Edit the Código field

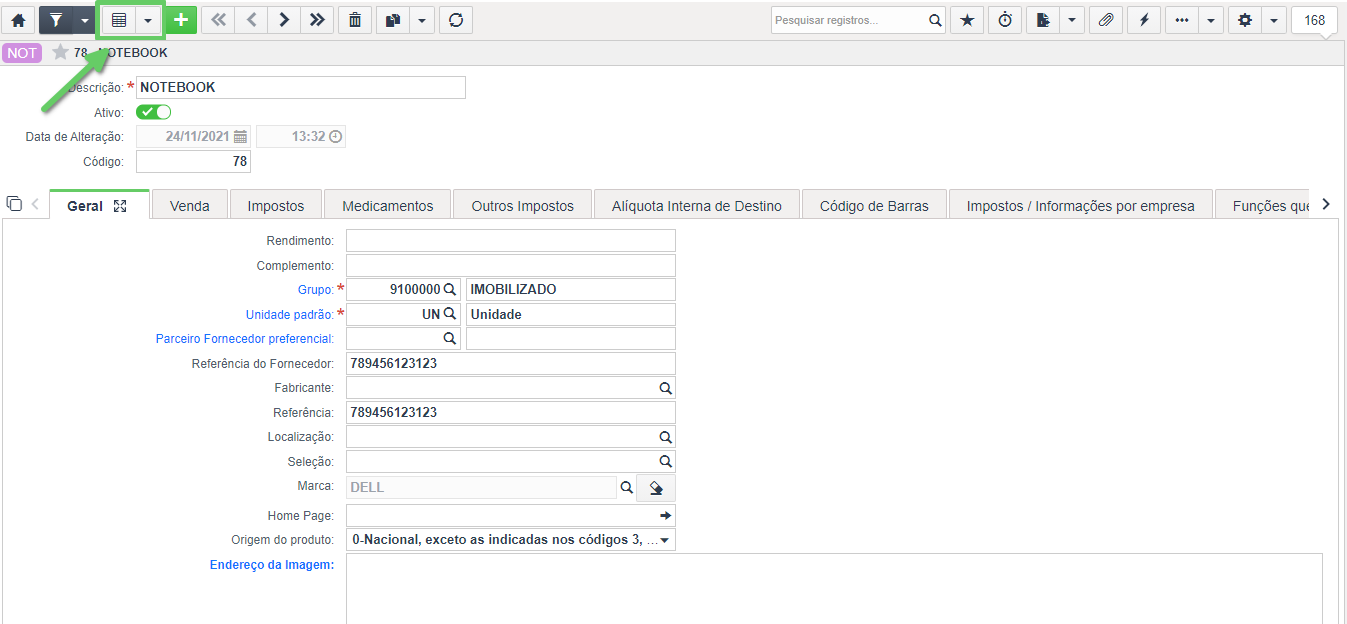pos(193,161)
